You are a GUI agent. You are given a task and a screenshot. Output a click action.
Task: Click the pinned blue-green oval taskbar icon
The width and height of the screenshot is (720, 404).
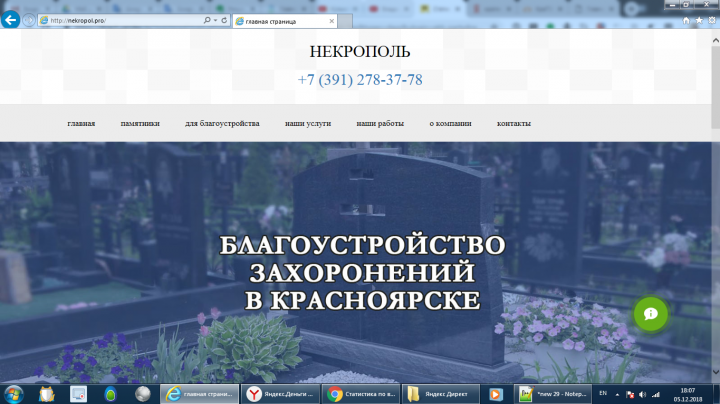point(110,394)
